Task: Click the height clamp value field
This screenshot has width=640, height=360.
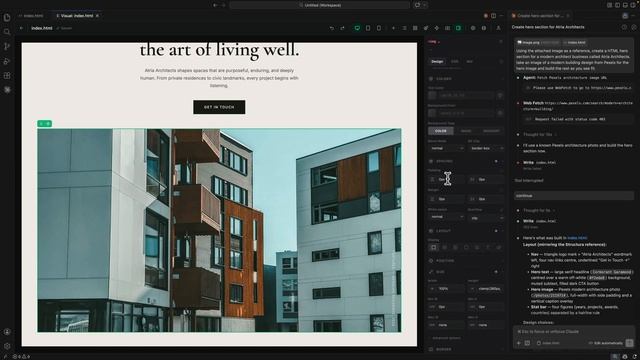Action: (486, 289)
